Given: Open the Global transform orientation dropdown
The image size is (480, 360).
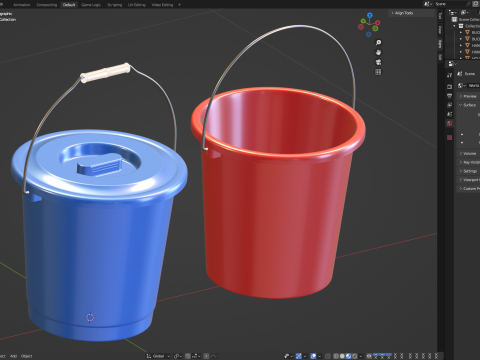Looking at the screenshot, I should click(x=159, y=356).
